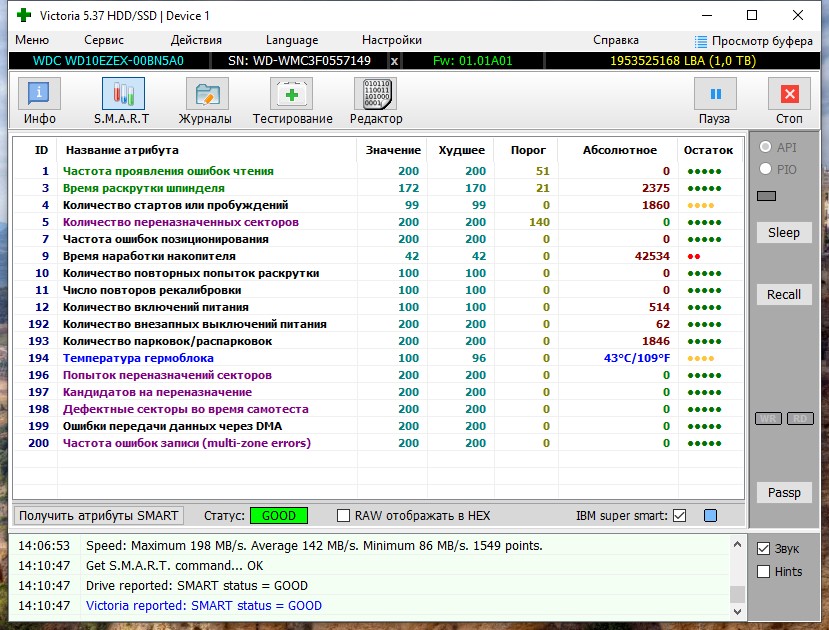Open the Меню menu
The width and height of the screenshot is (829, 630).
coord(32,40)
